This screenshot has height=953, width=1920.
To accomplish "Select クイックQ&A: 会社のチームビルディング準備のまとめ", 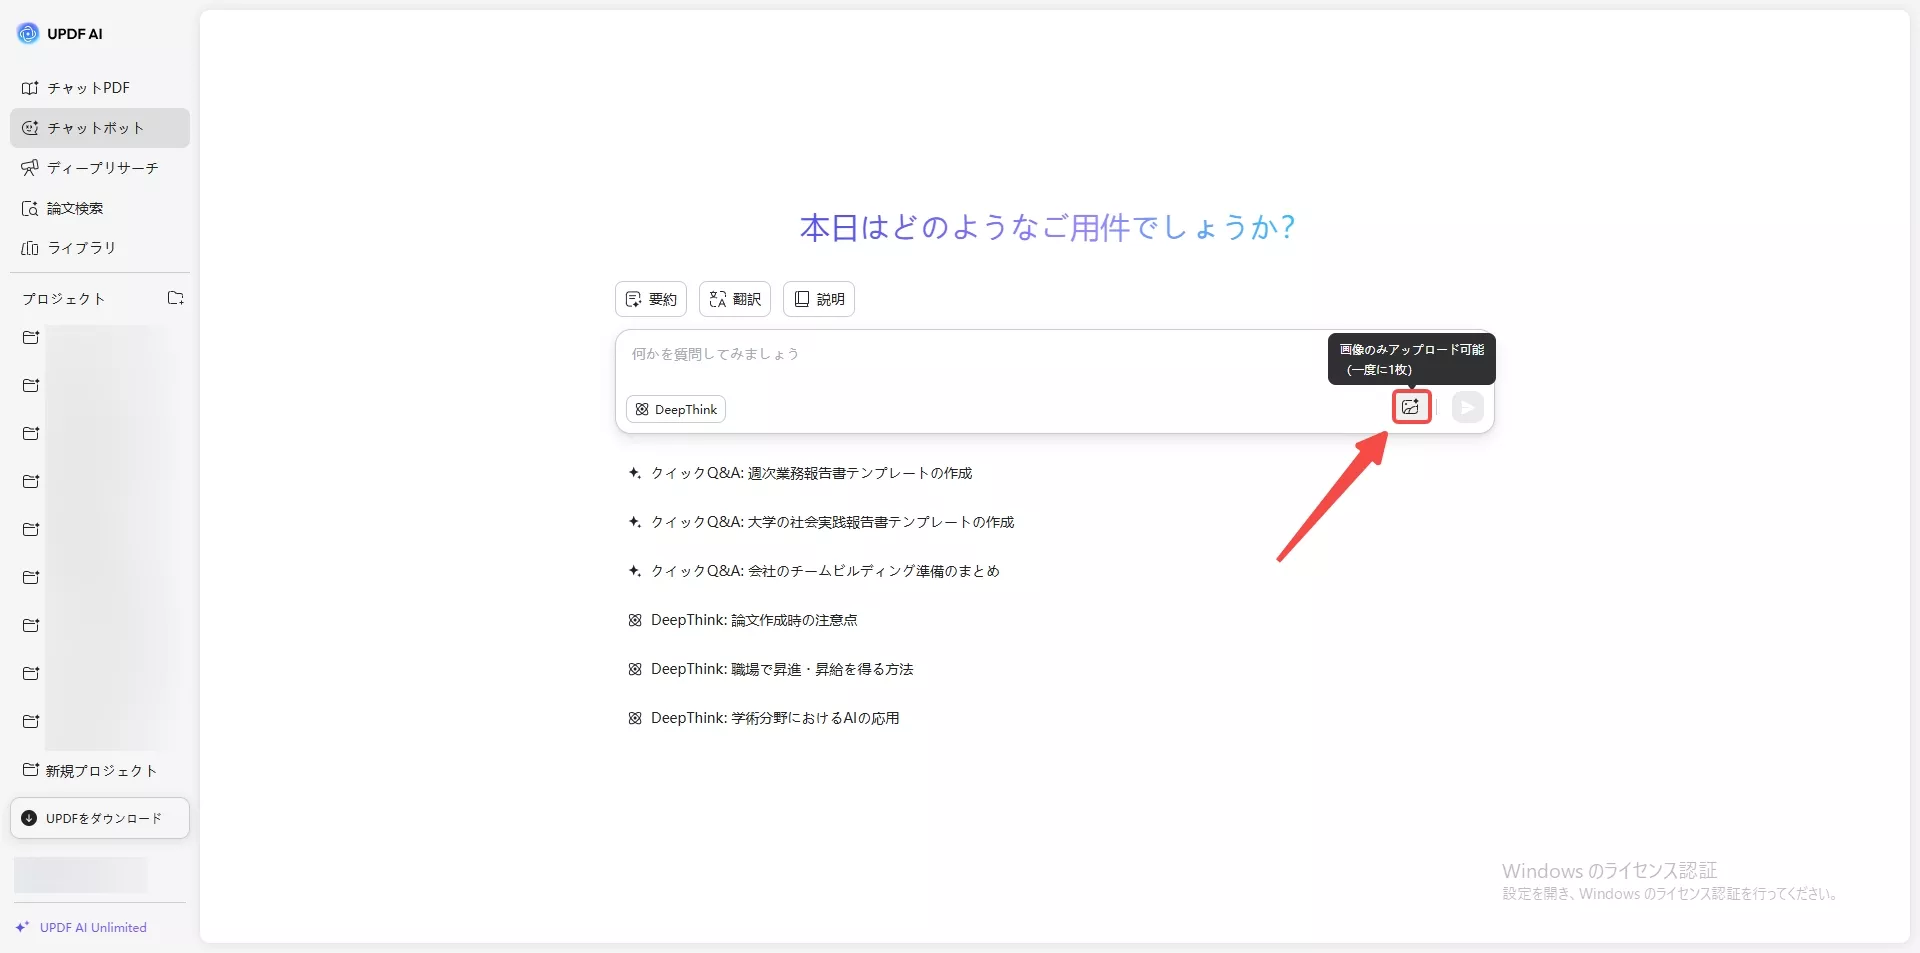I will 825,571.
